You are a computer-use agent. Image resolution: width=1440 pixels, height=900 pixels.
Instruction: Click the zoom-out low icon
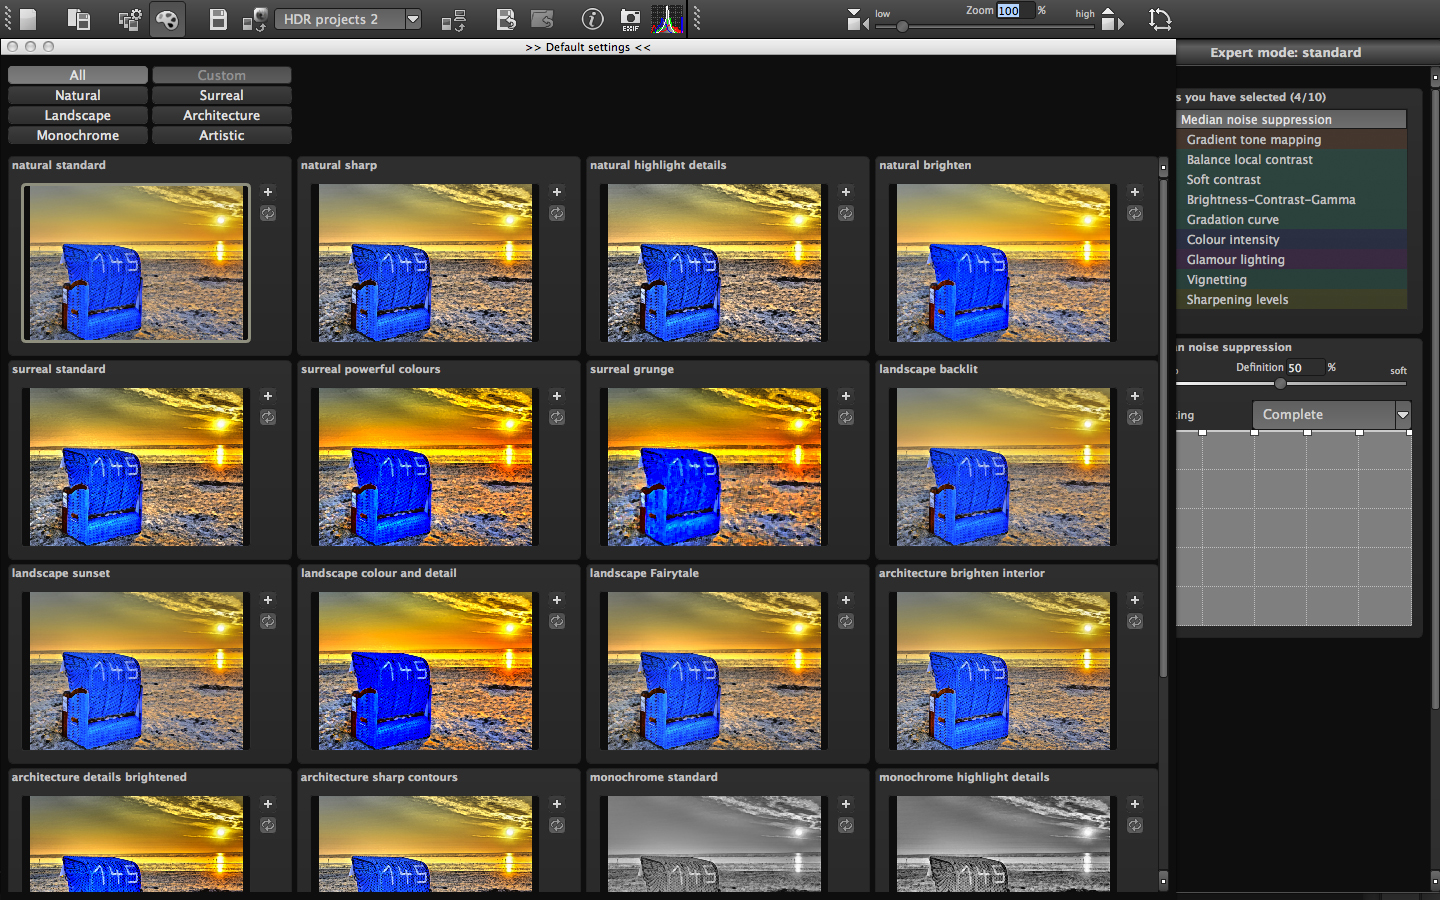pos(857,19)
